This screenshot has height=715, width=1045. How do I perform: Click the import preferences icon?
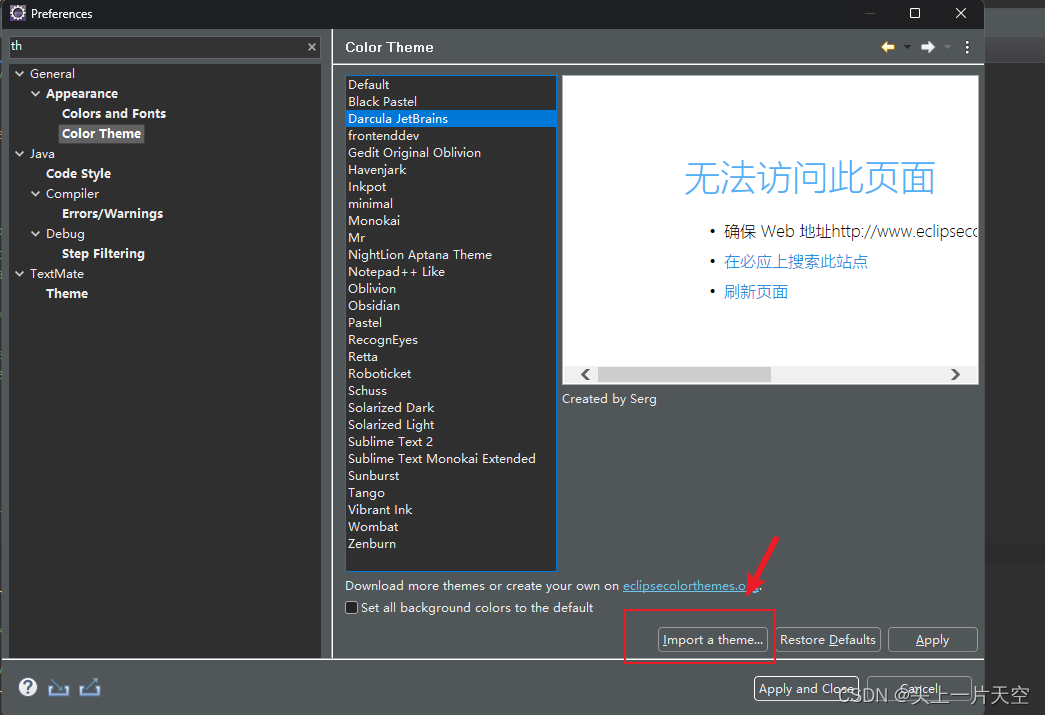[59, 687]
